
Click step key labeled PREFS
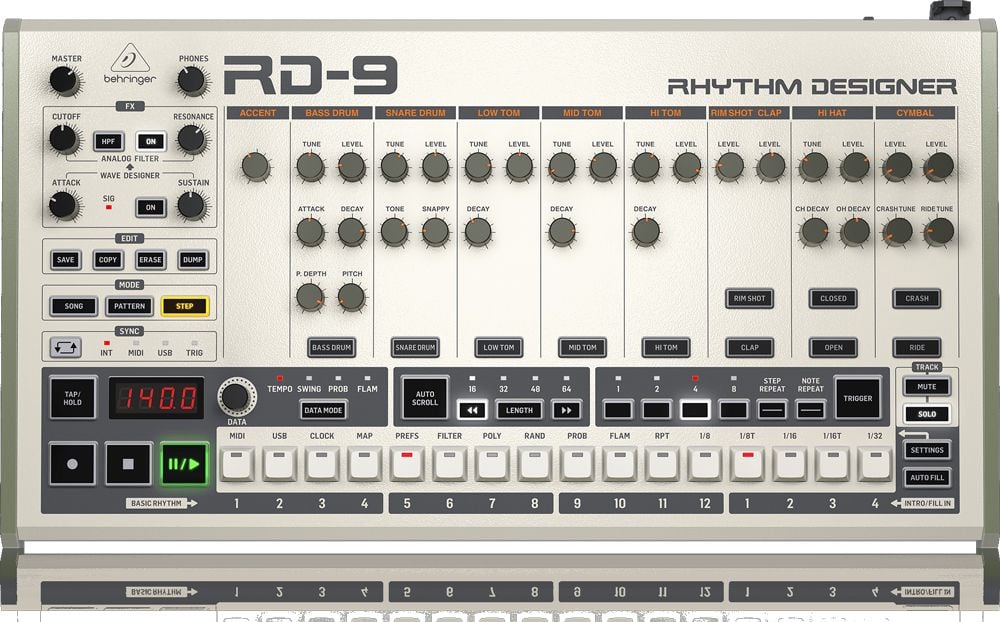(407, 464)
